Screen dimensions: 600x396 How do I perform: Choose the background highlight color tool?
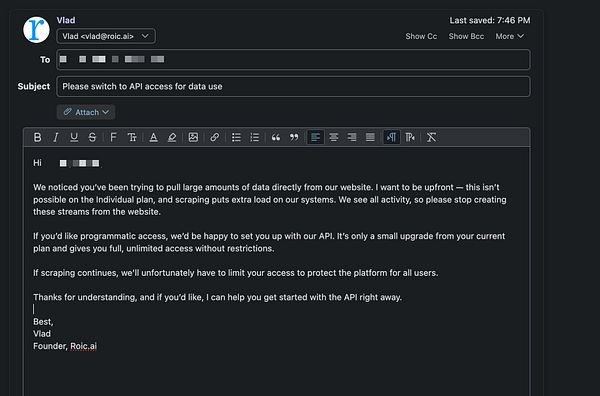pyautogui.click(x=172, y=137)
